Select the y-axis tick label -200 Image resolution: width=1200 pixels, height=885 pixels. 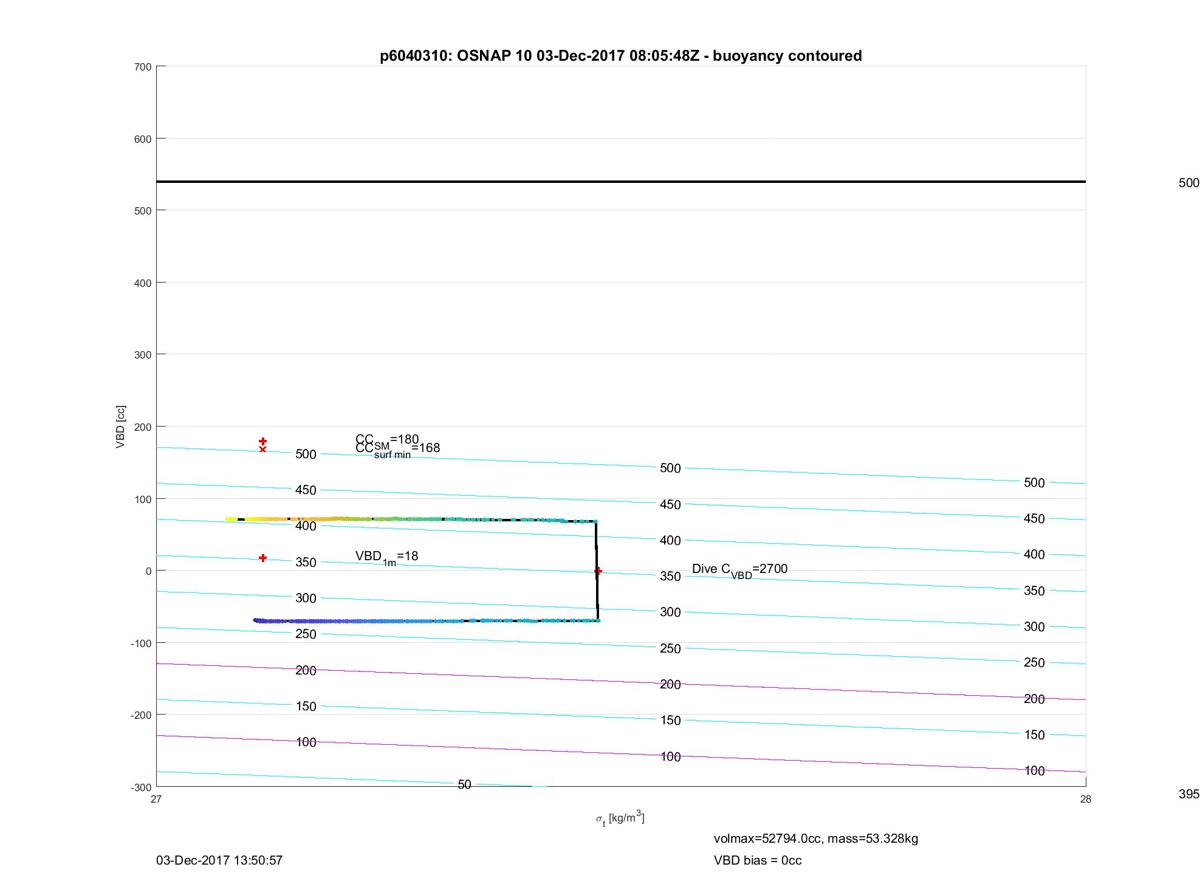tap(141, 715)
